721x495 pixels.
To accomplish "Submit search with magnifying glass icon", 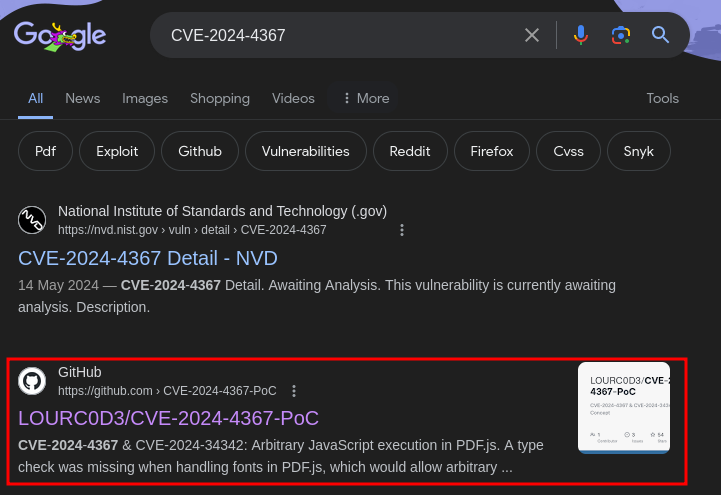I will 660,35.
